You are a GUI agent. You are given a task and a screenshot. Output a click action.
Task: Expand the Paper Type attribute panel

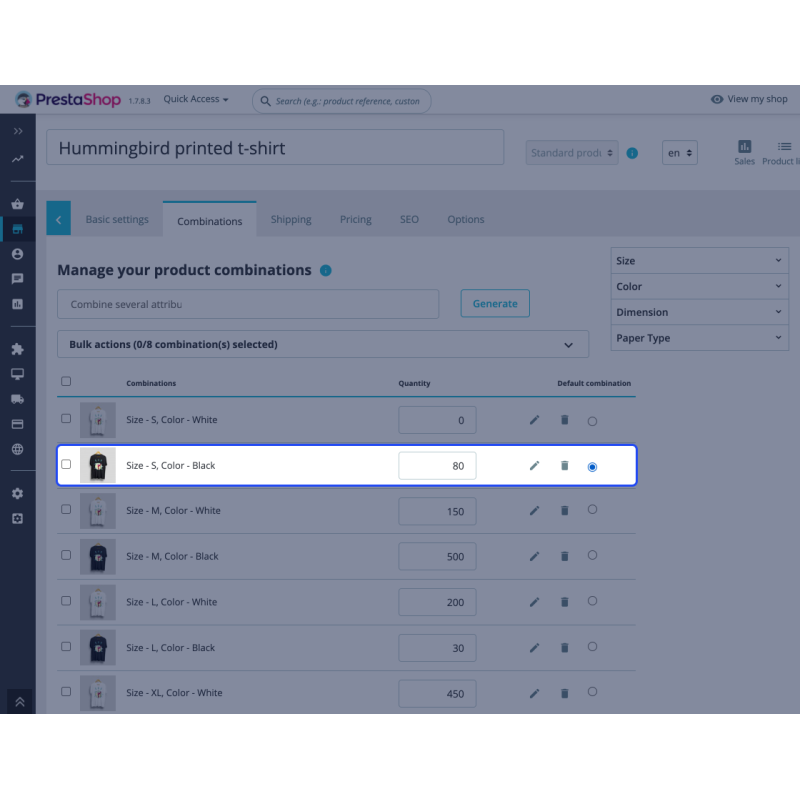coord(699,338)
